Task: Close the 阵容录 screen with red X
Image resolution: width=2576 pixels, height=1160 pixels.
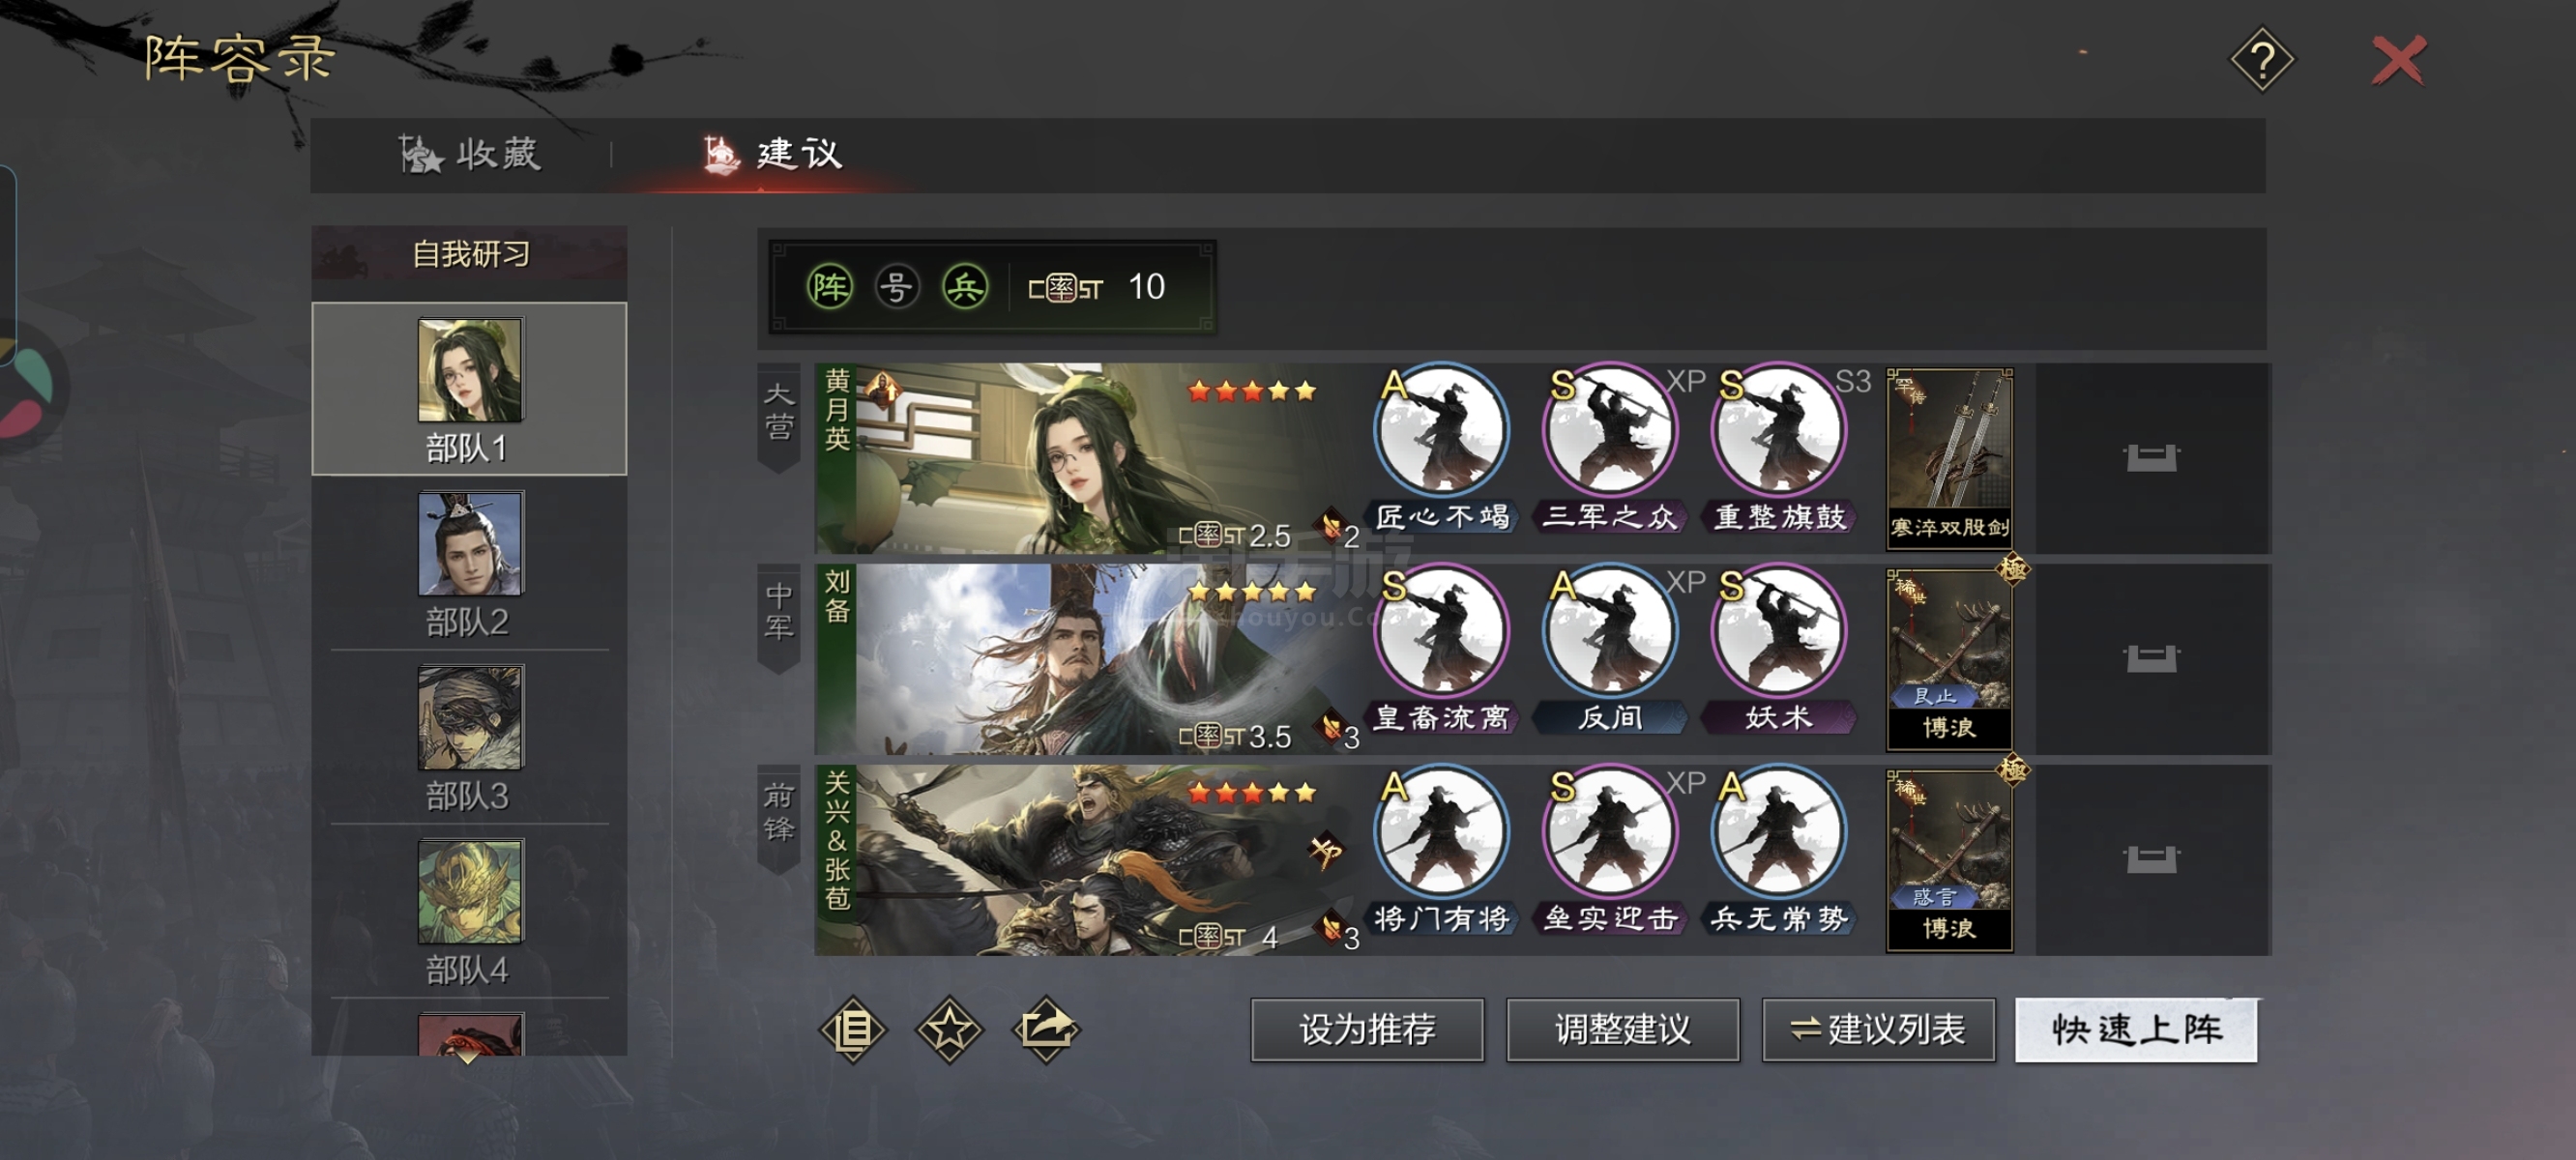Action: 2399,60
